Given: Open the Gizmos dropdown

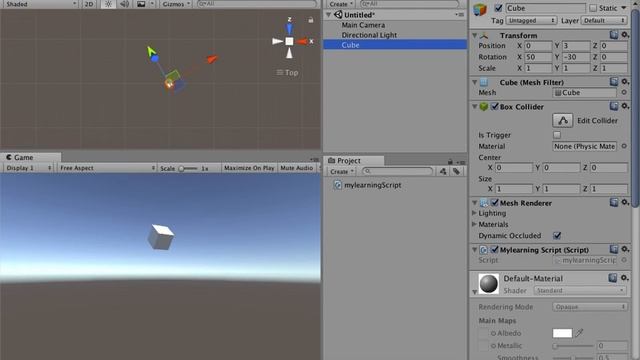Looking at the screenshot, I should click(x=176, y=4).
